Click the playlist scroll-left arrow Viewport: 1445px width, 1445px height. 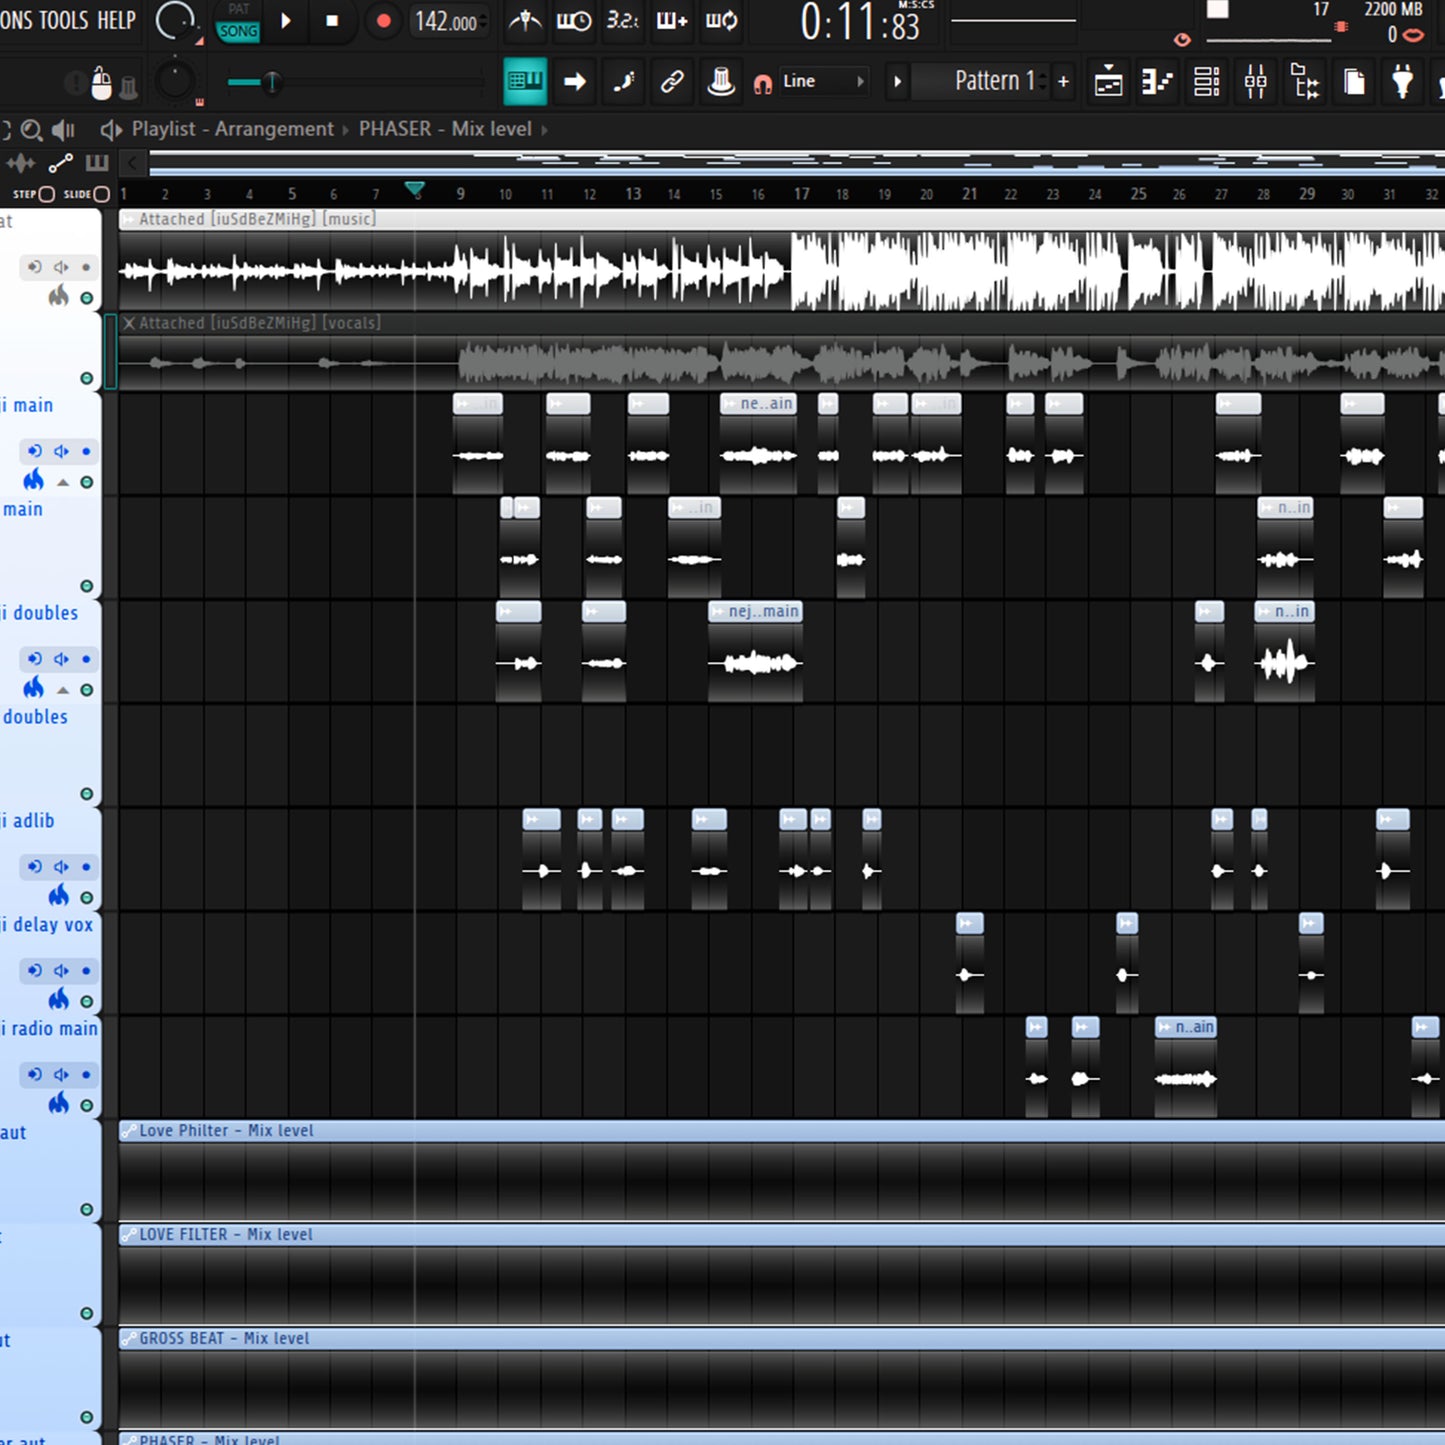coord(132,163)
